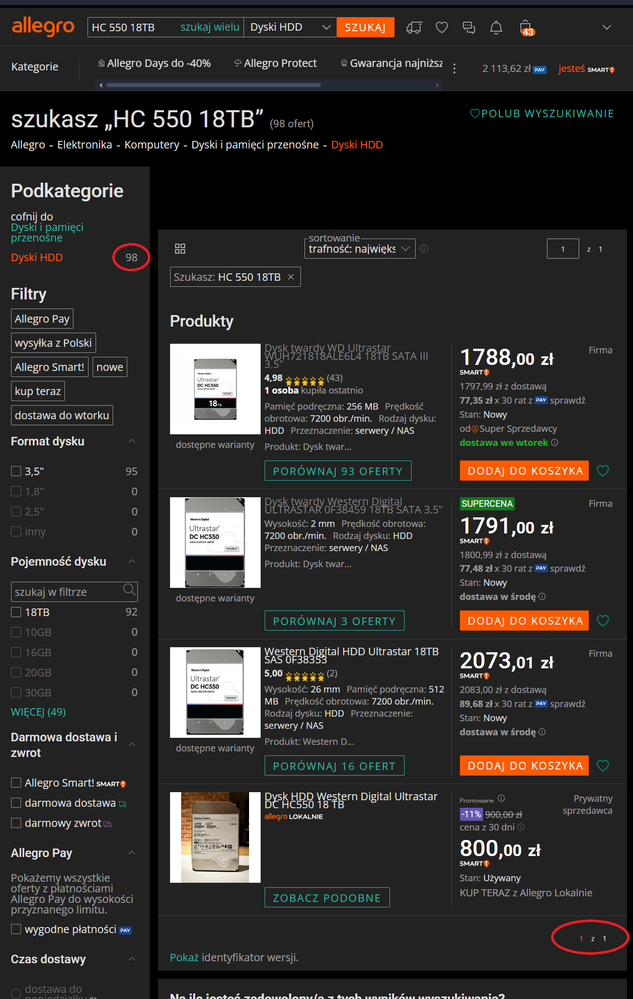Click 'PORÓWNAJ 3 OFERTY' button
The image size is (633, 999).
334,621
